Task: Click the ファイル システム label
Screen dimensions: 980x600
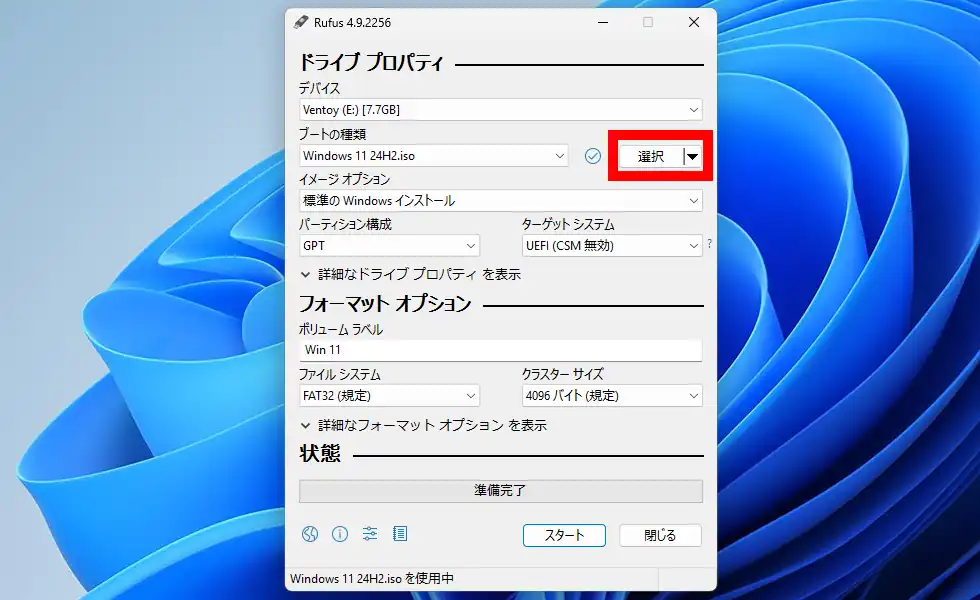Action: coord(339,374)
